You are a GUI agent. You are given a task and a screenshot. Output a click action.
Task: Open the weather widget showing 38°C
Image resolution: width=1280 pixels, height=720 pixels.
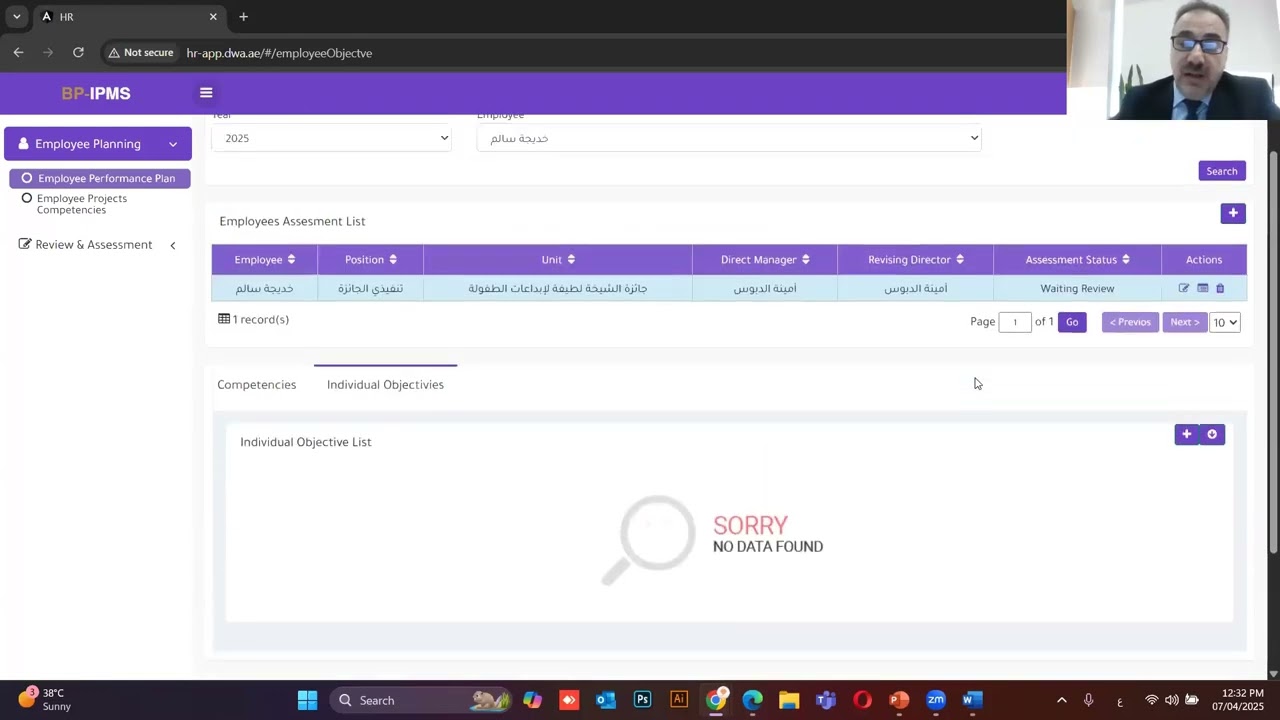(44, 699)
